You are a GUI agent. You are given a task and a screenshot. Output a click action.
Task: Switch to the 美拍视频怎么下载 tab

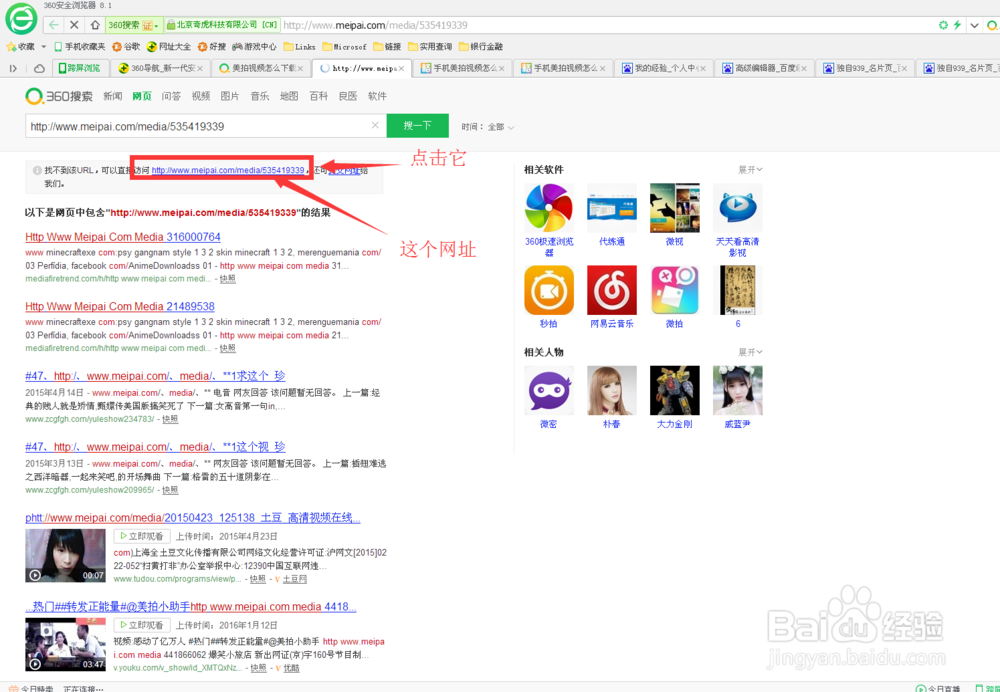point(261,68)
